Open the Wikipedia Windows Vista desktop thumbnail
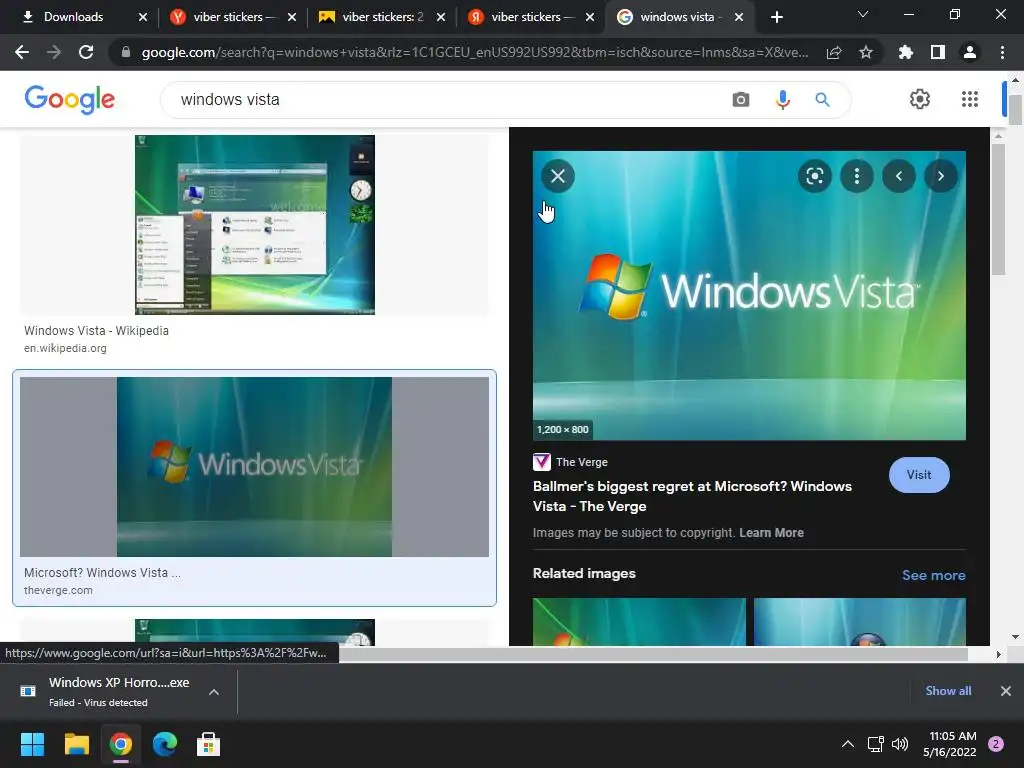Screen dimensions: 1024x768 click(x=255, y=225)
